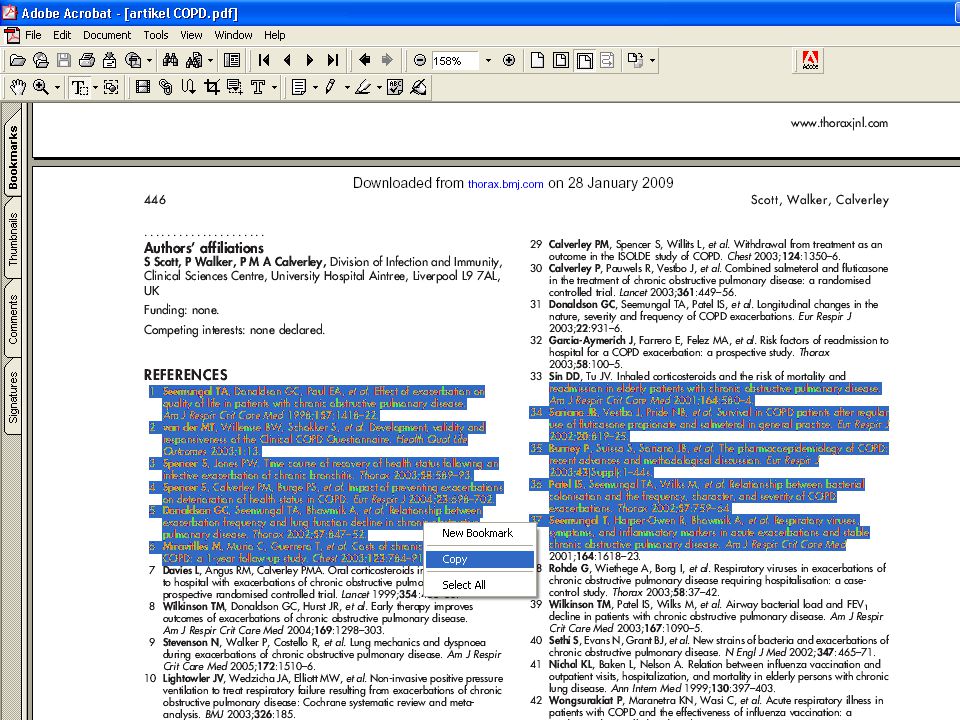The width and height of the screenshot is (960, 720).
Task: Select the Text Select tool
Action: click(79, 87)
